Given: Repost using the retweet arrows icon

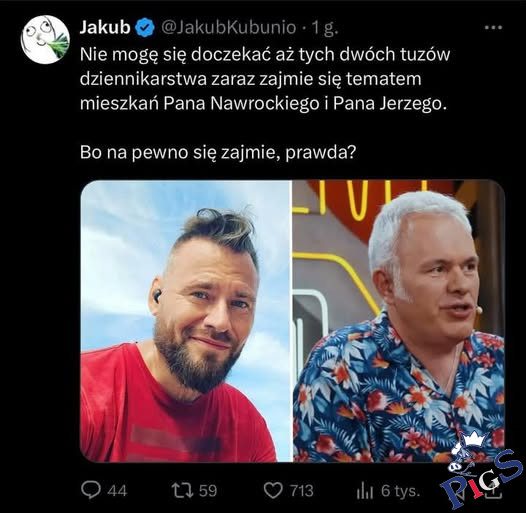Looking at the screenshot, I should click(x=182, y=490).
